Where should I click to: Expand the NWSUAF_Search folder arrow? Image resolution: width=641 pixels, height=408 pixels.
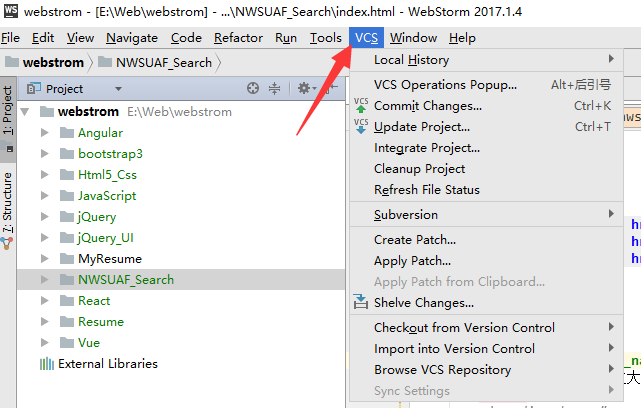[x=45, y=280]
